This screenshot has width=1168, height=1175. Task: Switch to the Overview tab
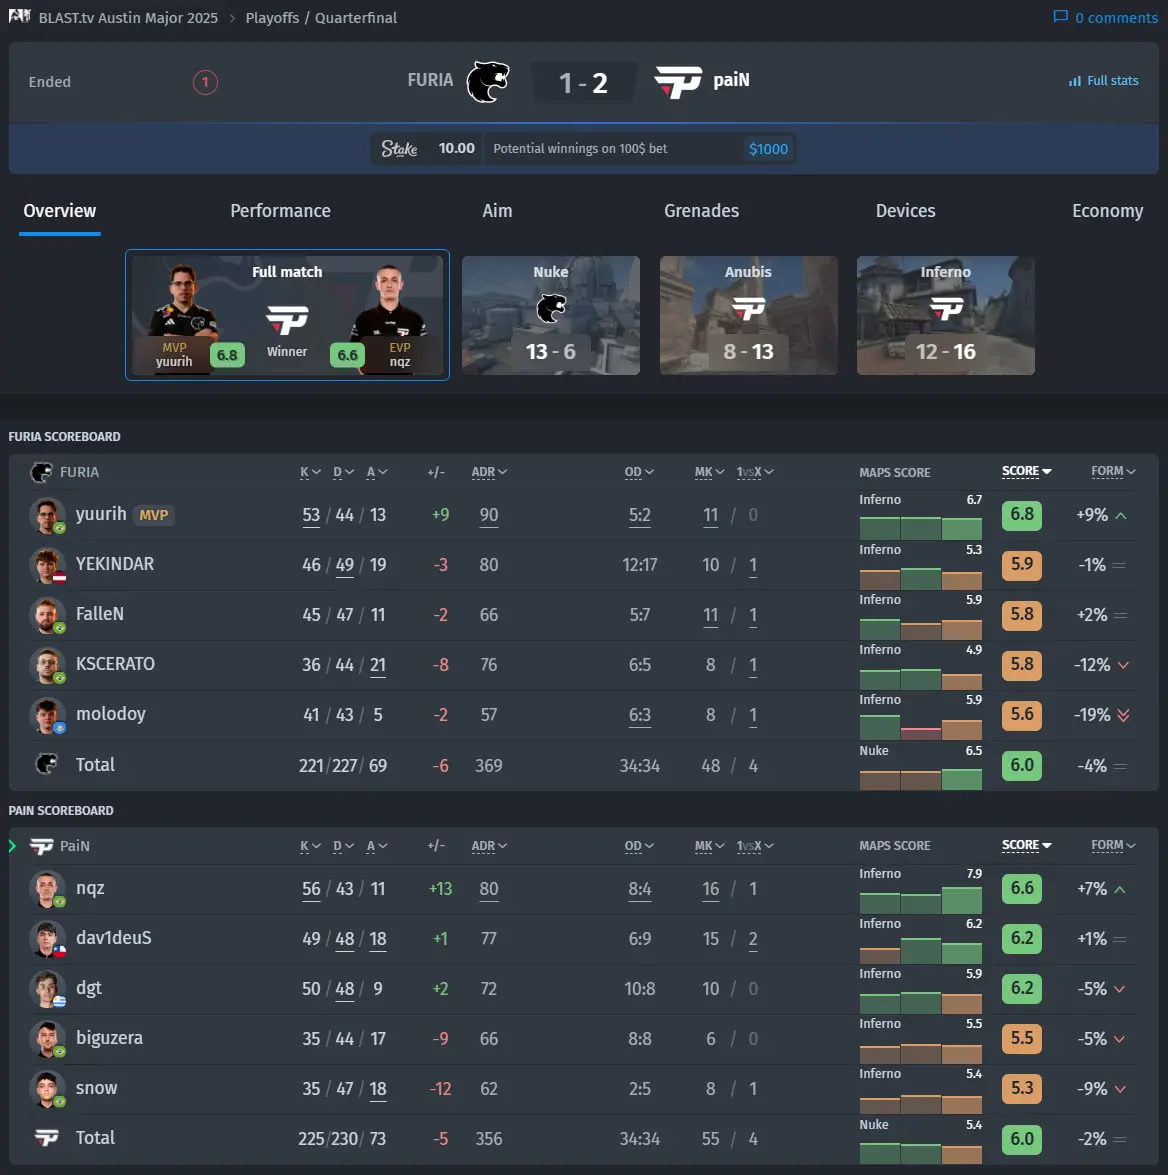click(60, 211)
